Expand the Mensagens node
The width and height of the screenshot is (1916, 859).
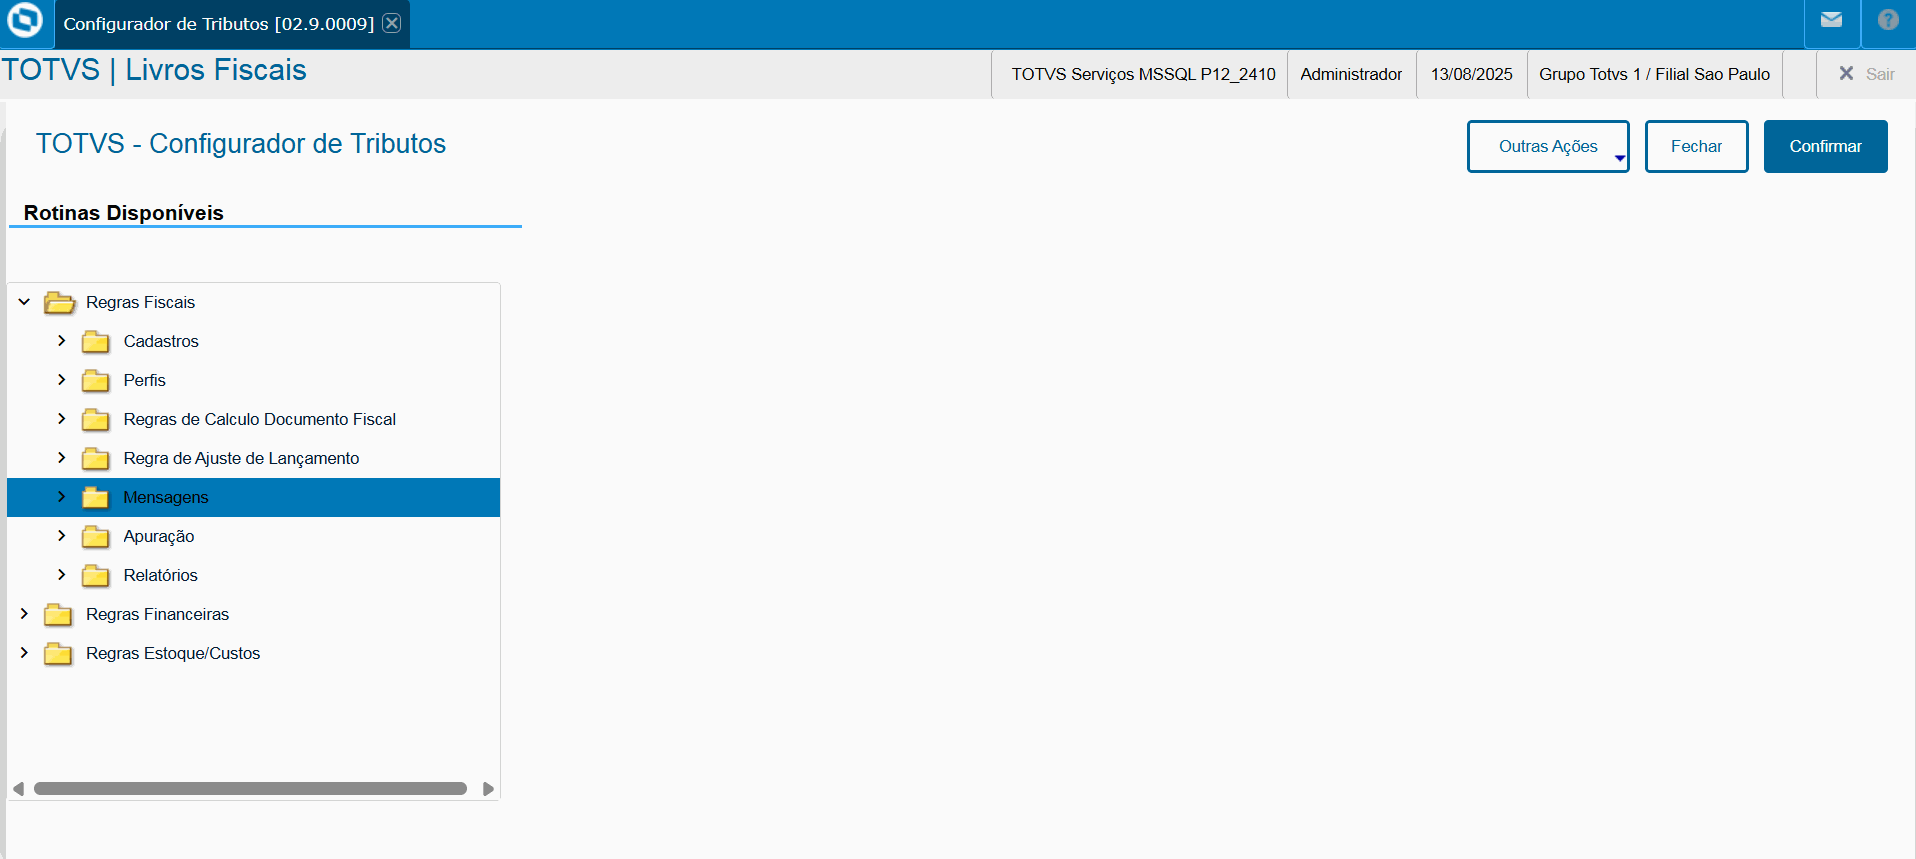(62, 497)
